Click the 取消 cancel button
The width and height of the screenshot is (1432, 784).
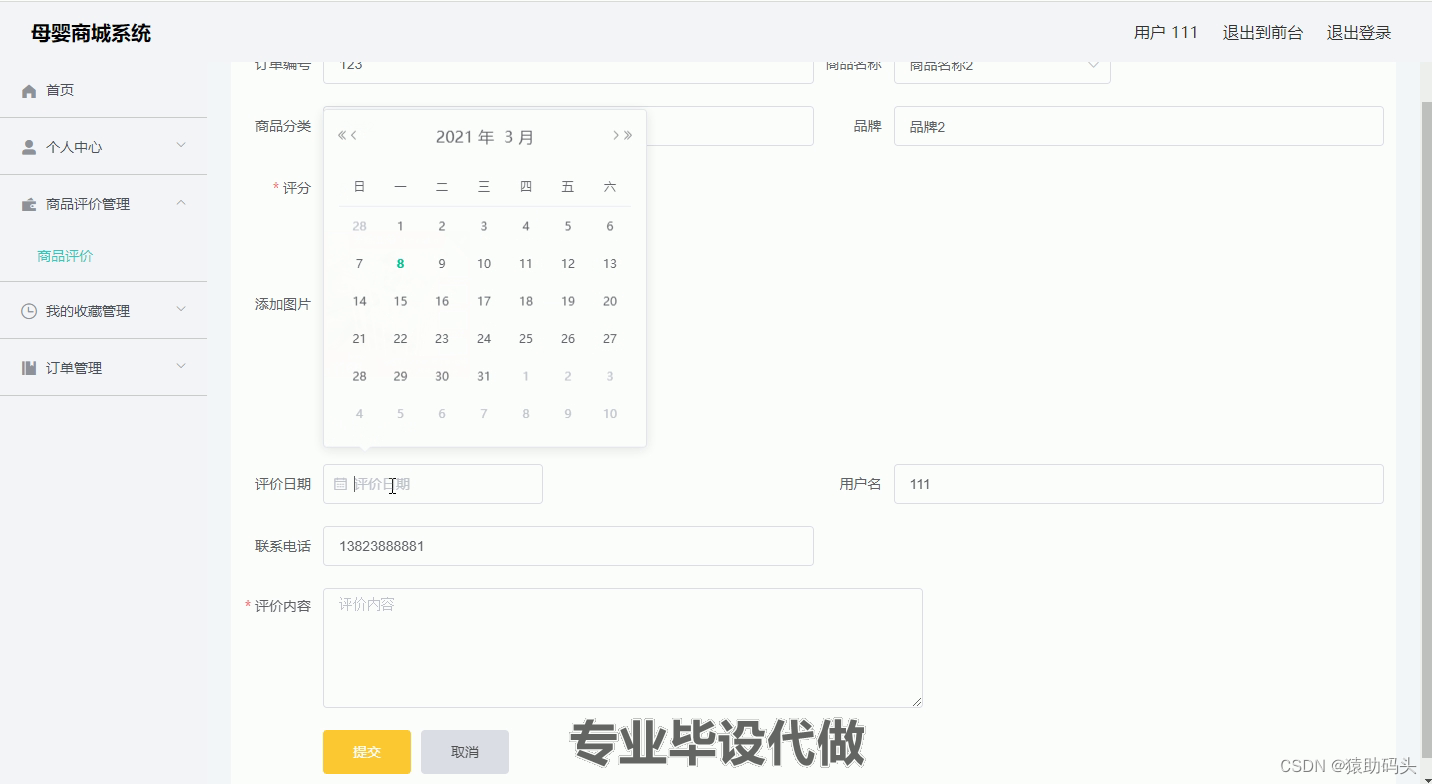[465, 752]
